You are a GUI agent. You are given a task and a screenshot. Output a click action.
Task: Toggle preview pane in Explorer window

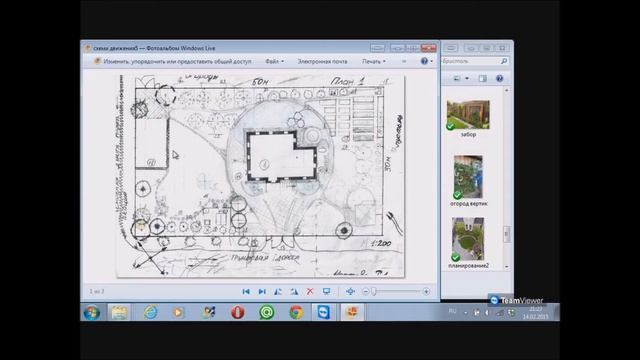(482, 78)
